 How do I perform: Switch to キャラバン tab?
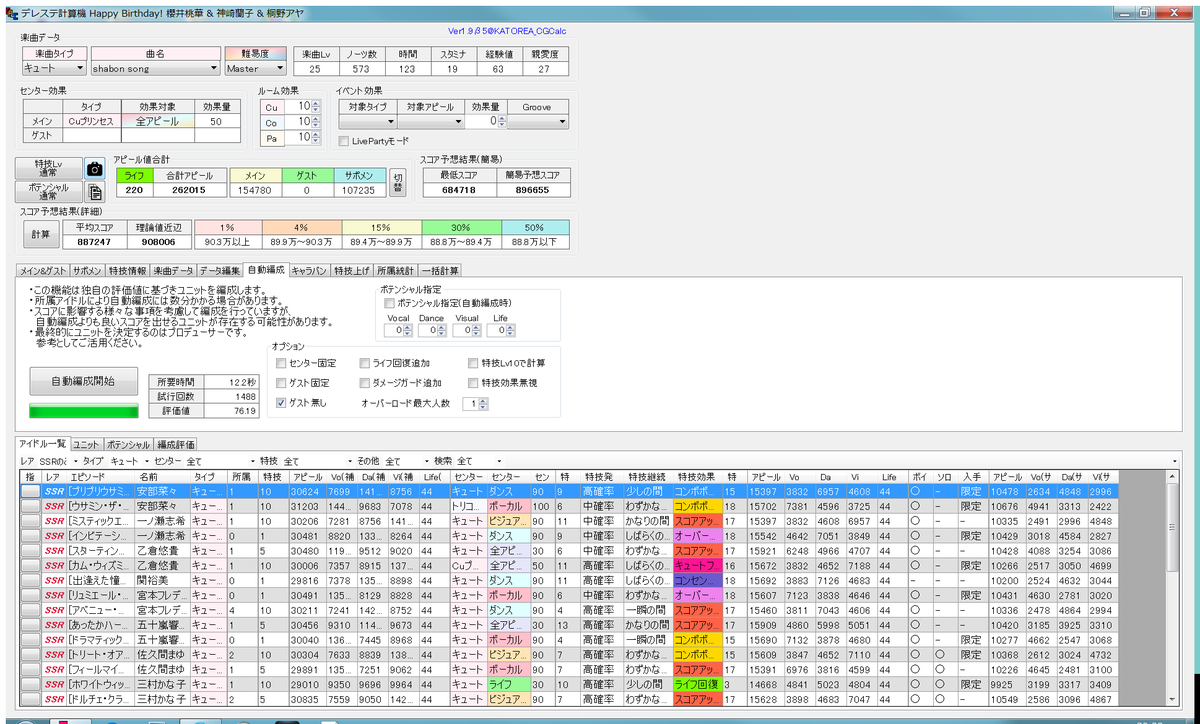coord(309,271)
